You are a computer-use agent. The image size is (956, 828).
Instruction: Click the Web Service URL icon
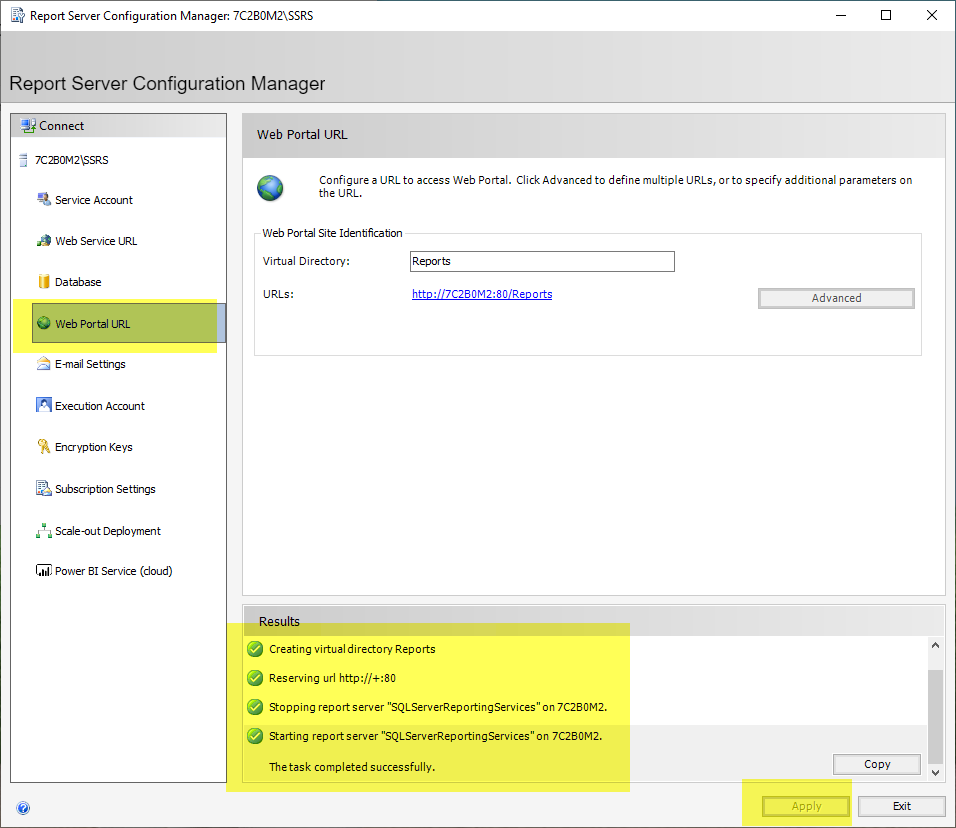(x=43, y=241)
